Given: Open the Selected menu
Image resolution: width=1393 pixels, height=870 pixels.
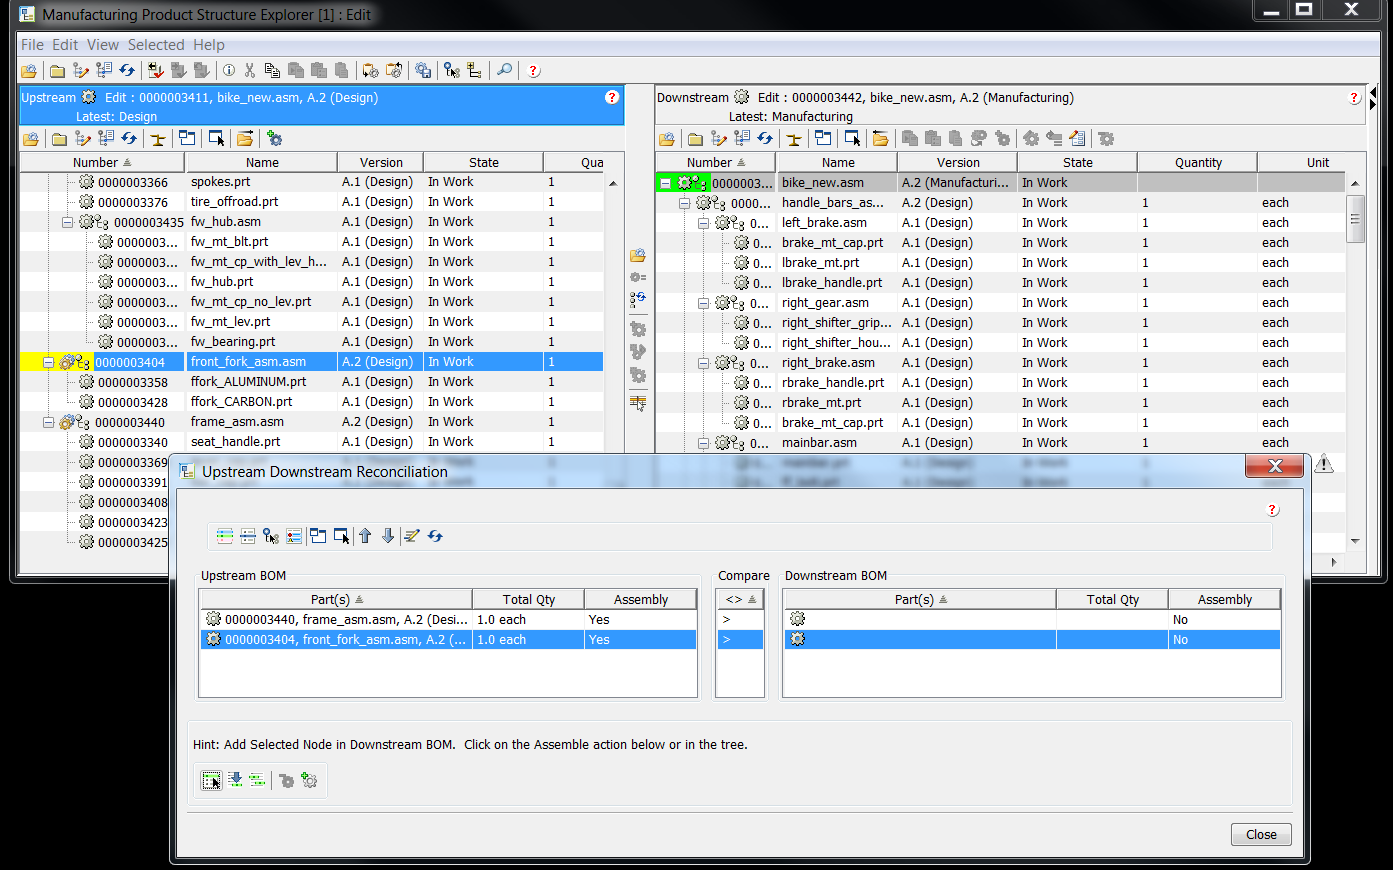Looking at the screenshot, I should (156, 44).
